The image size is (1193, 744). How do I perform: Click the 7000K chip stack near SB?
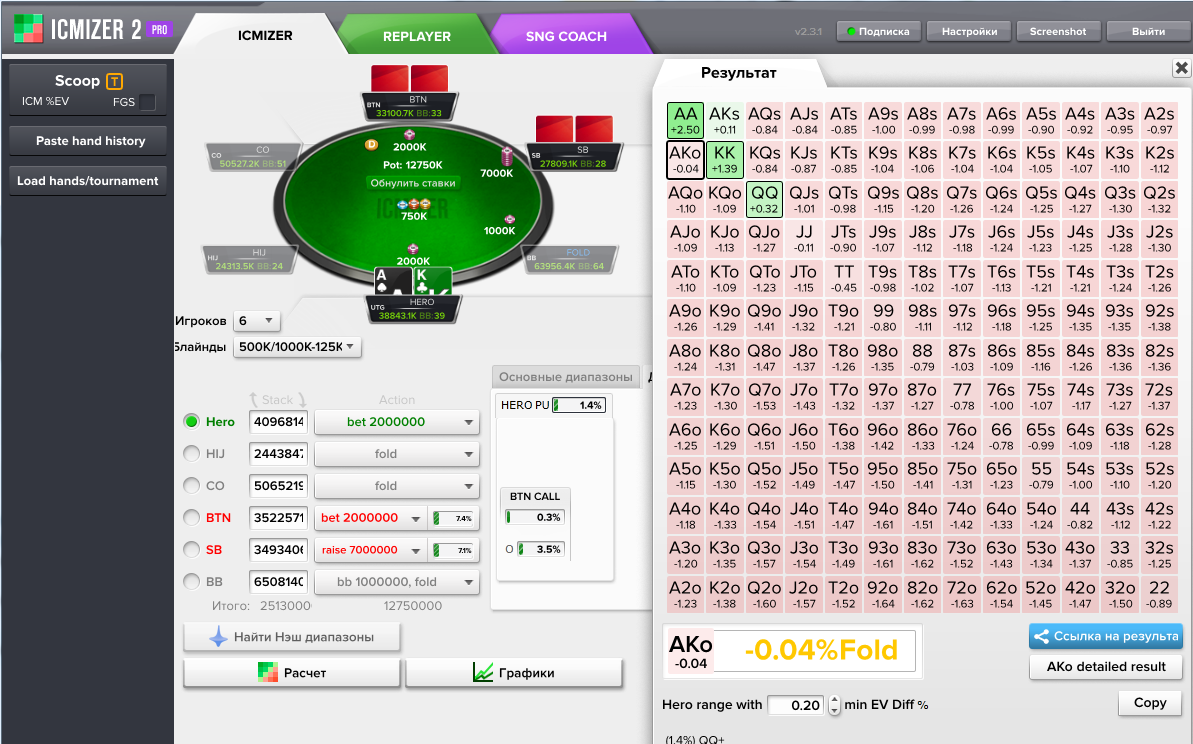[x=507, y=156]
